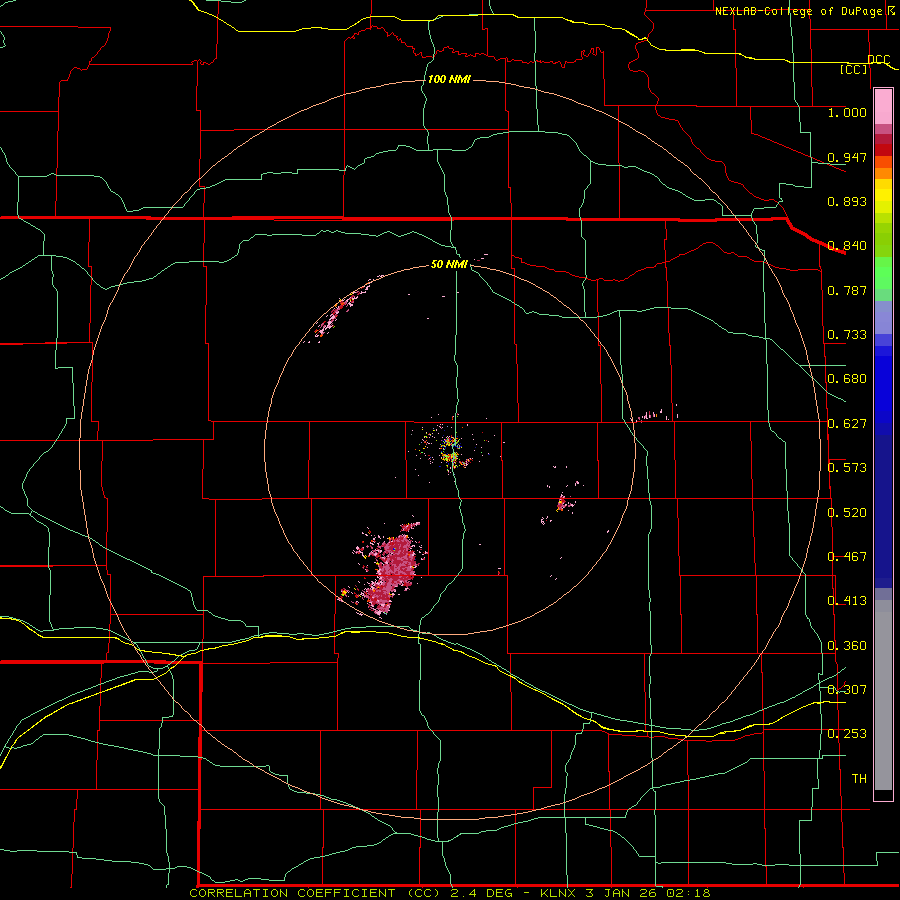Pick the gray segment of the color bar
The height and width of the screenshot is (900, 900).
click(x=883, y=695)
